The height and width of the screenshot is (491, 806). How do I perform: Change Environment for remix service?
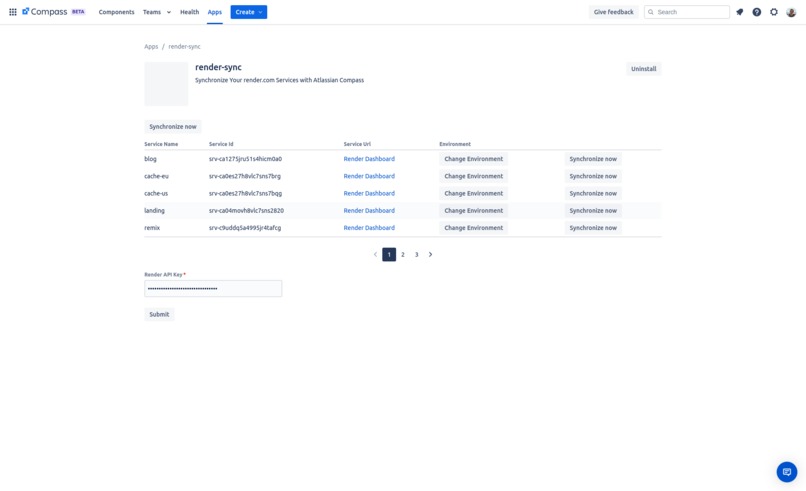(473, 228)
